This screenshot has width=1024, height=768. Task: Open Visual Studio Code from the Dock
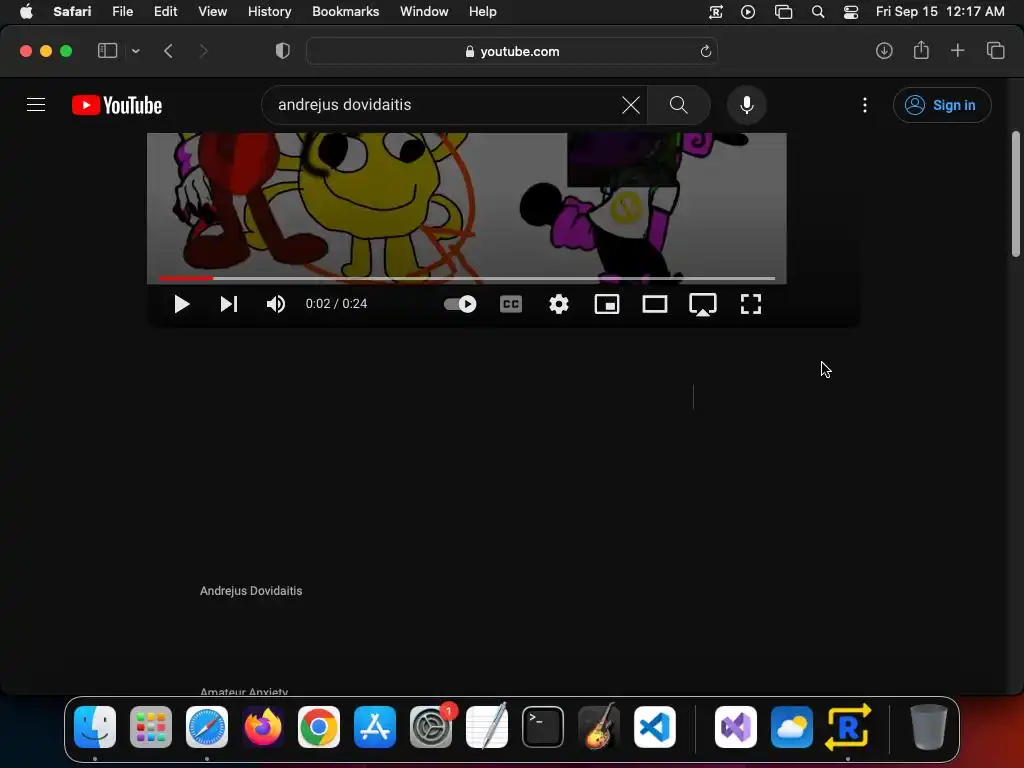[654, 727]
